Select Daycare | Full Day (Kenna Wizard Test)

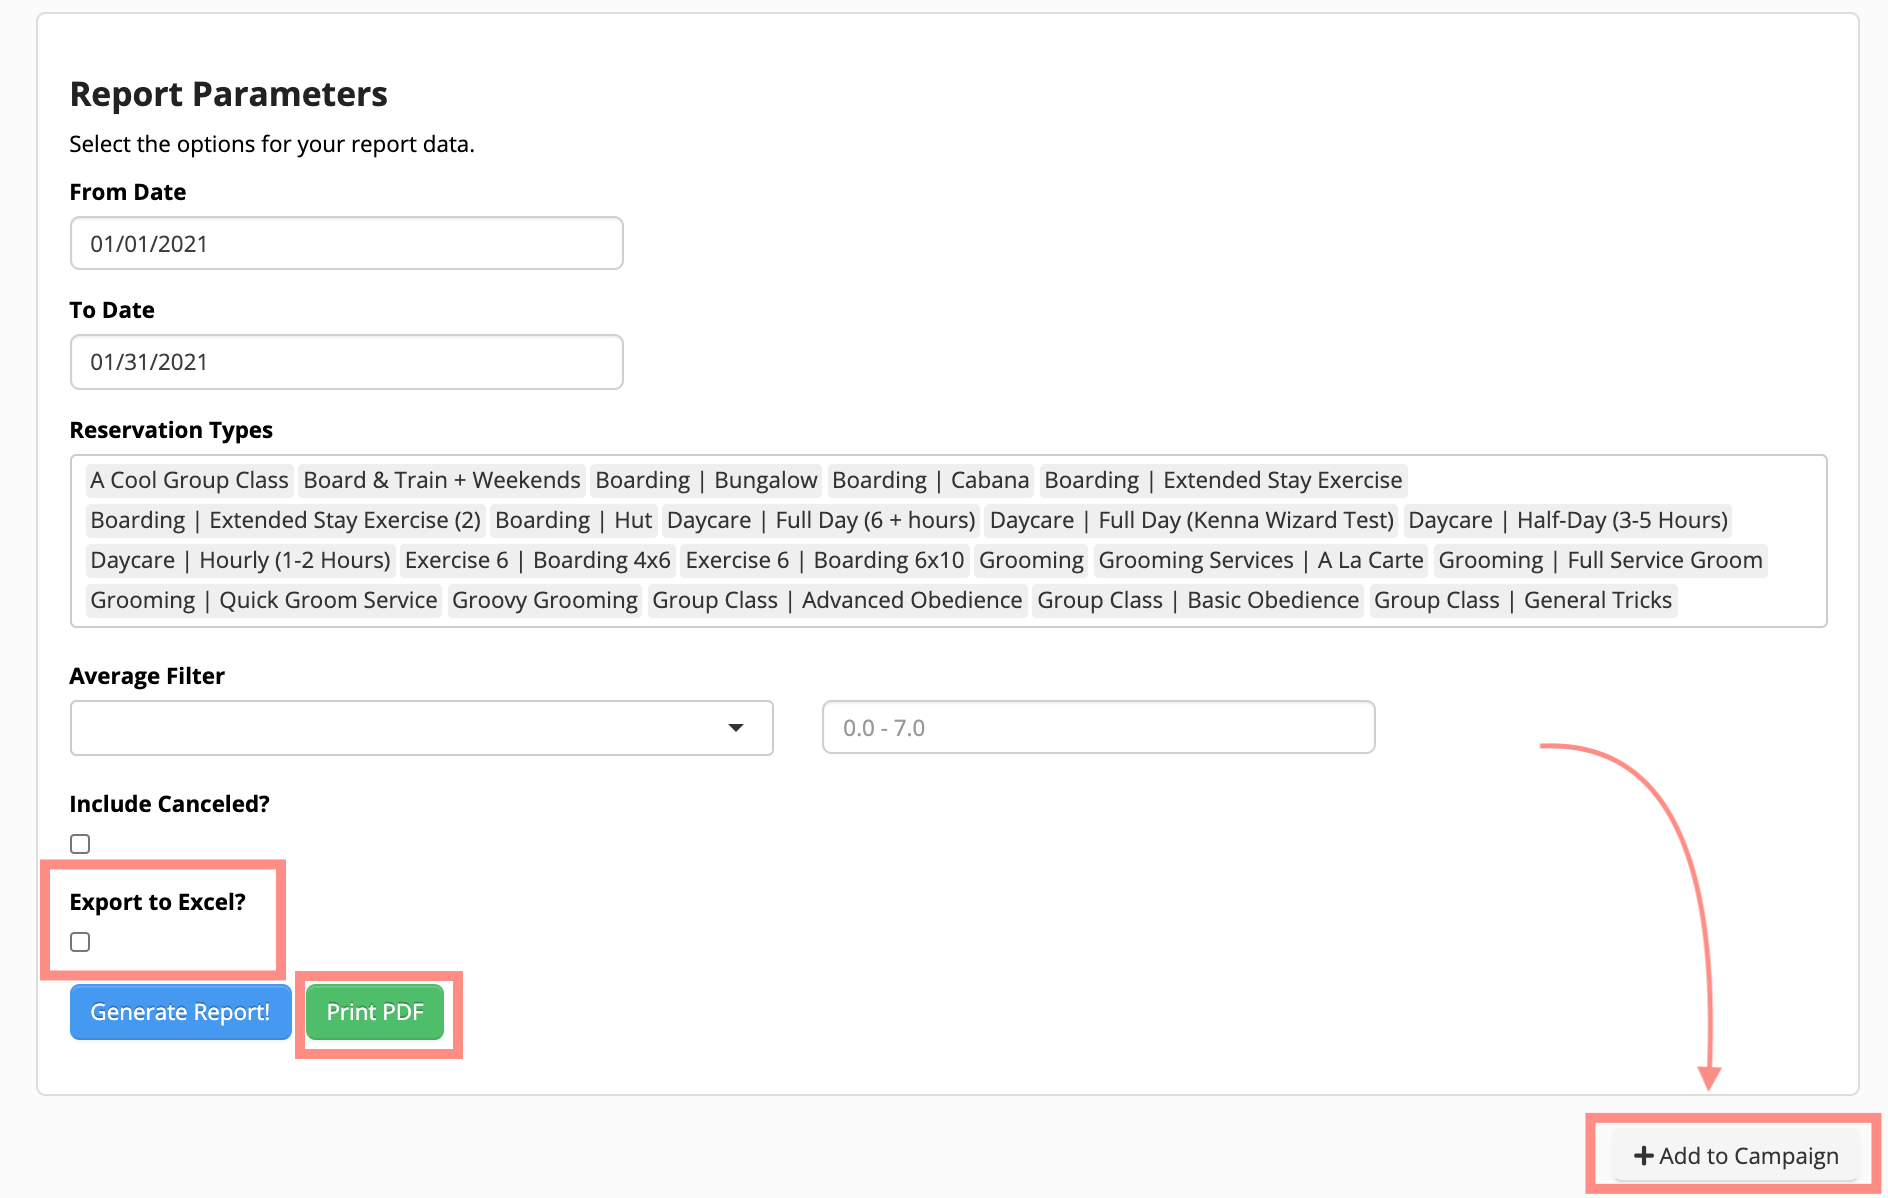(1191, 520)
